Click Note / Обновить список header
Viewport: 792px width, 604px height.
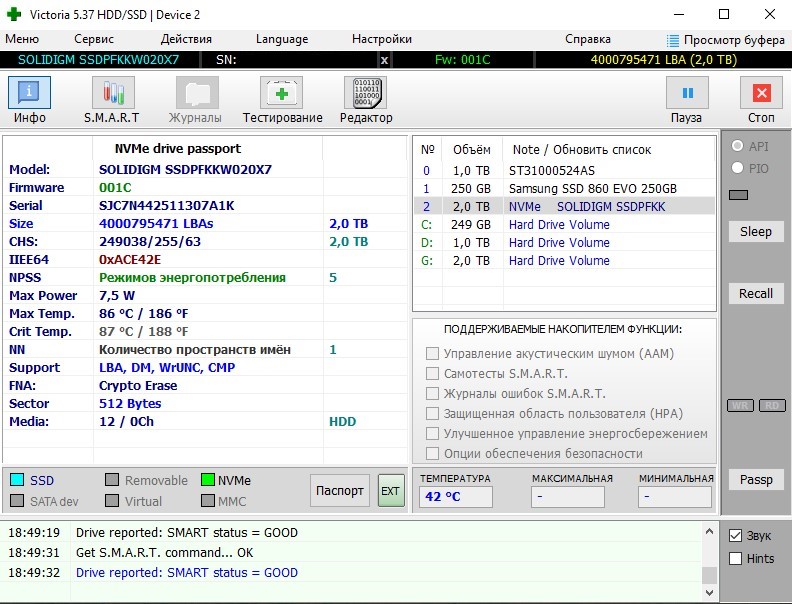[x=582, y=150]
